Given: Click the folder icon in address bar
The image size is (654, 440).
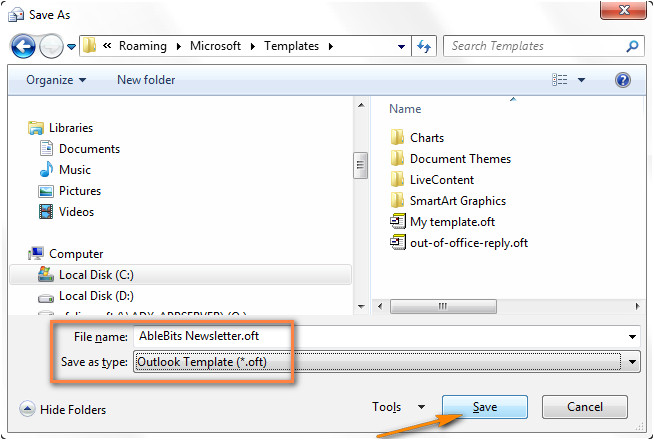Looking at the screenshot, I should pos(89,45).
